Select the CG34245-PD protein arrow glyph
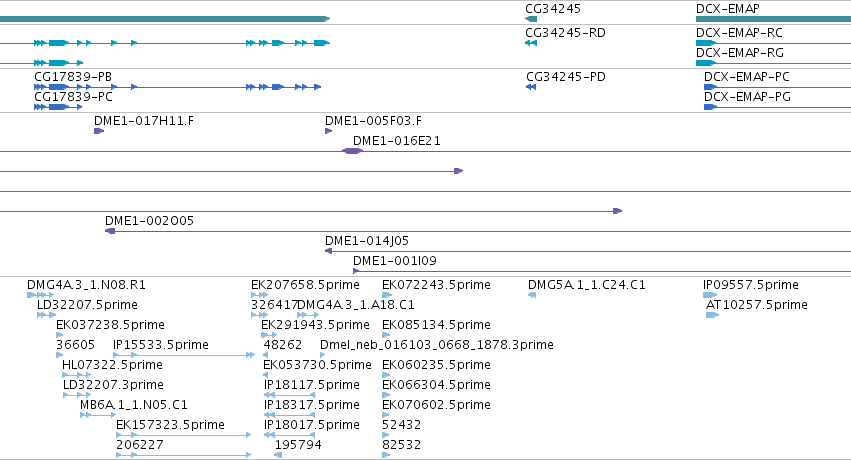 531,87
